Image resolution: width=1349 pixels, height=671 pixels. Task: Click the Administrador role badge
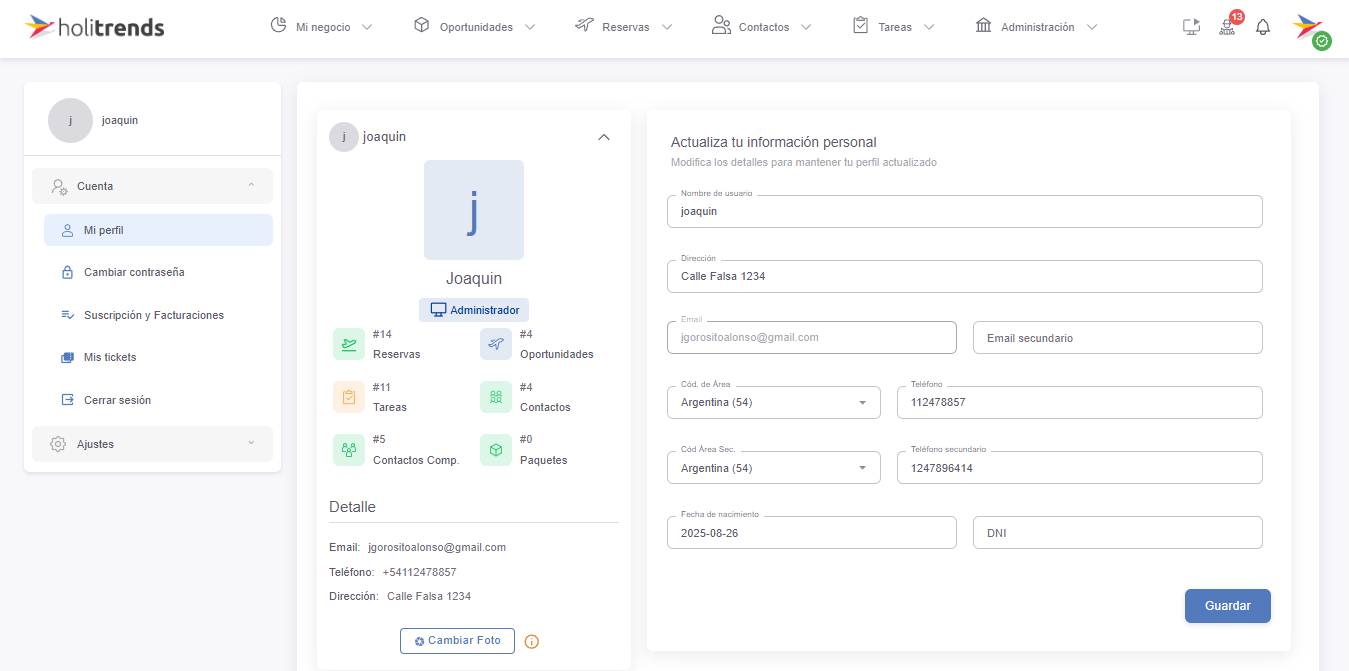click(x=474, y=310)
